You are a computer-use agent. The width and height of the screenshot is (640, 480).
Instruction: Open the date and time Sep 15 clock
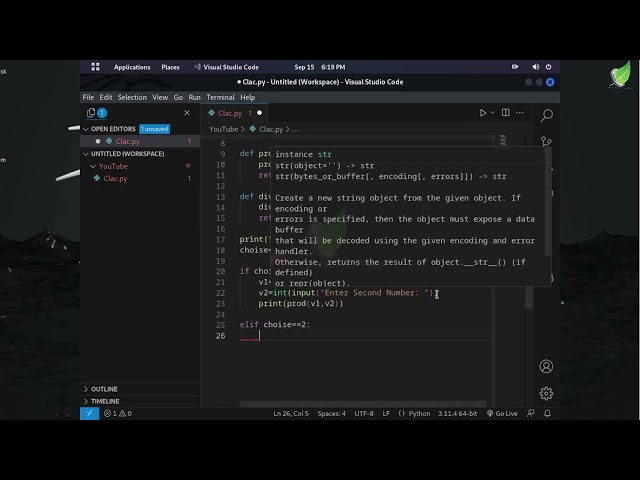coord(320,67)
